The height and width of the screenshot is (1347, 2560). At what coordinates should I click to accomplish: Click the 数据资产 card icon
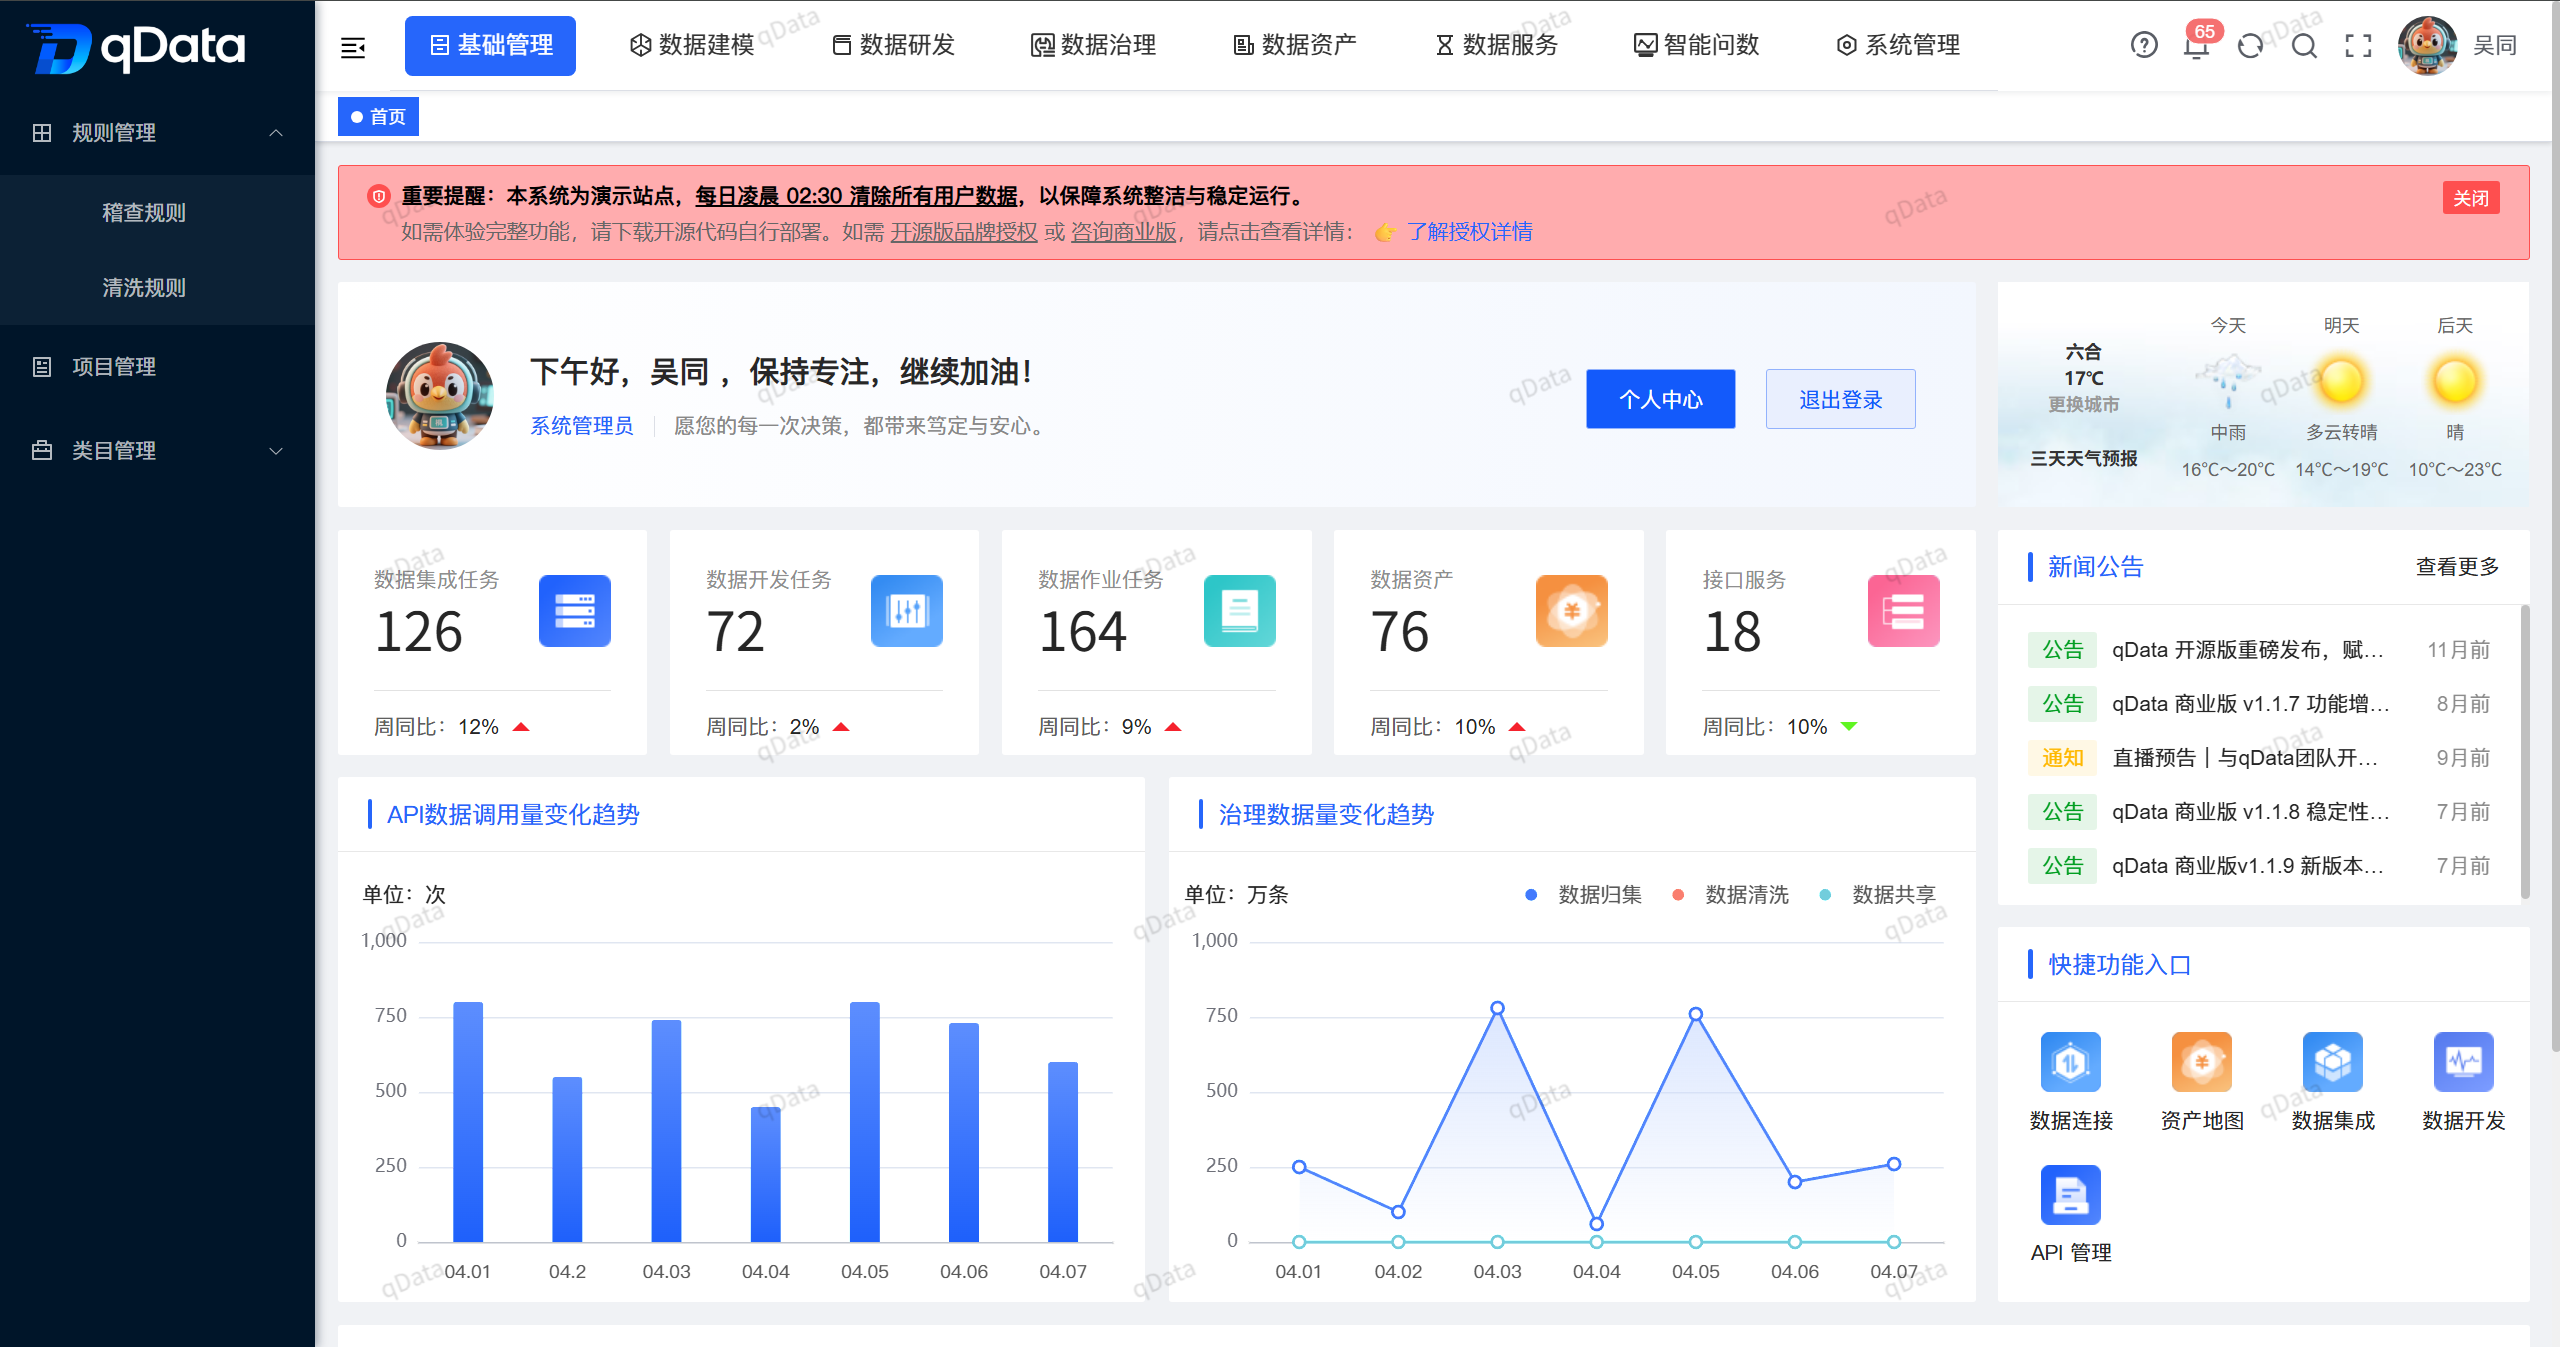(1572, 611)
